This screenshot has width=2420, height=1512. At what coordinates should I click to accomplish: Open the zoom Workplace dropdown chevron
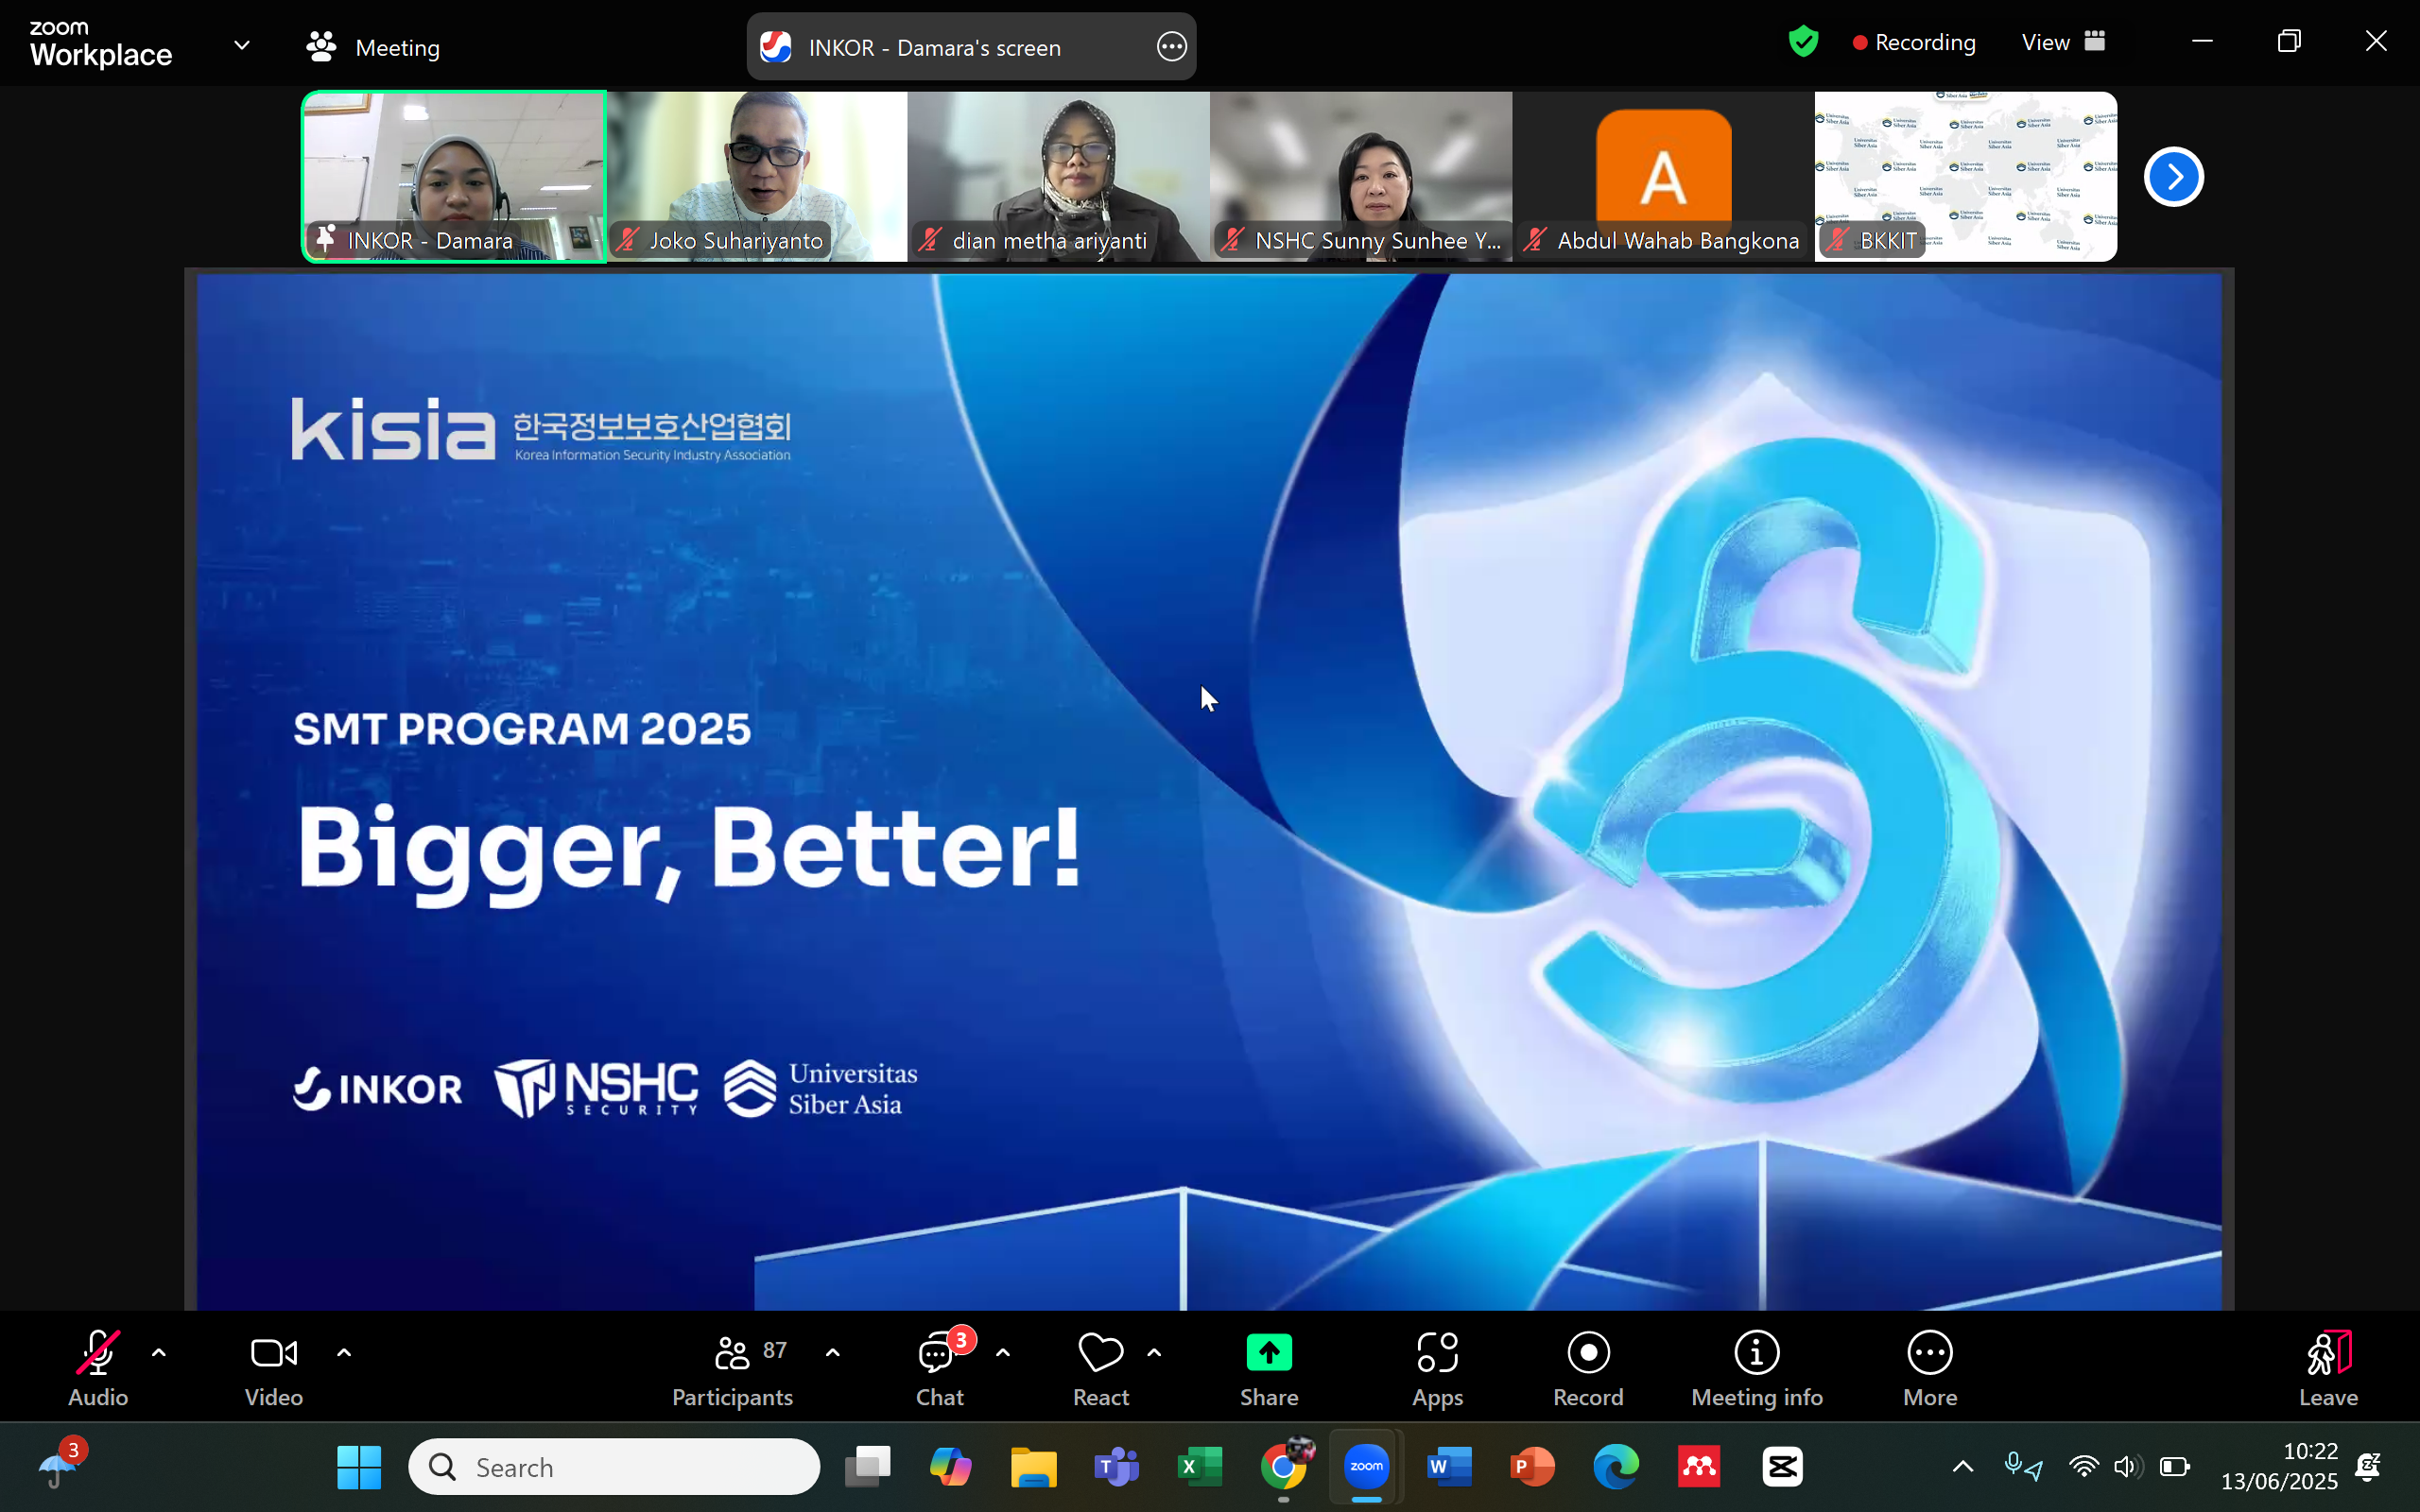242,45
